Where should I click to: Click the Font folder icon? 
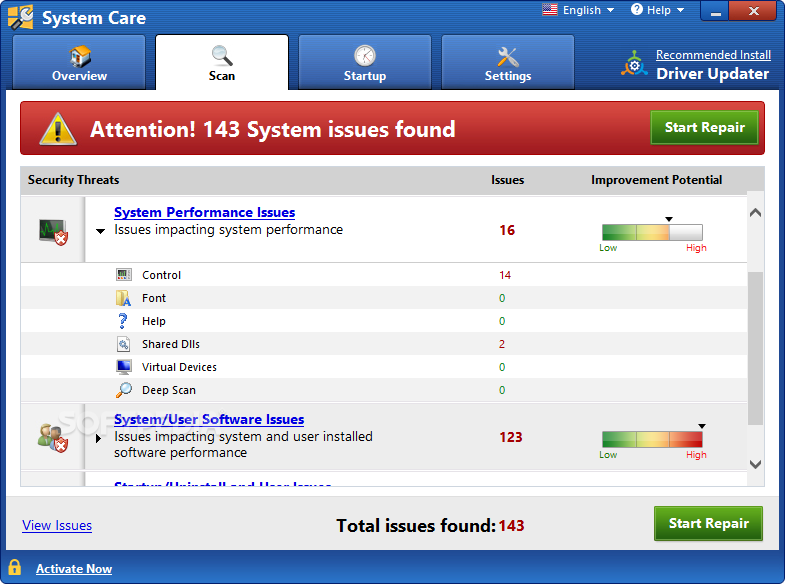tap(124, 298)
